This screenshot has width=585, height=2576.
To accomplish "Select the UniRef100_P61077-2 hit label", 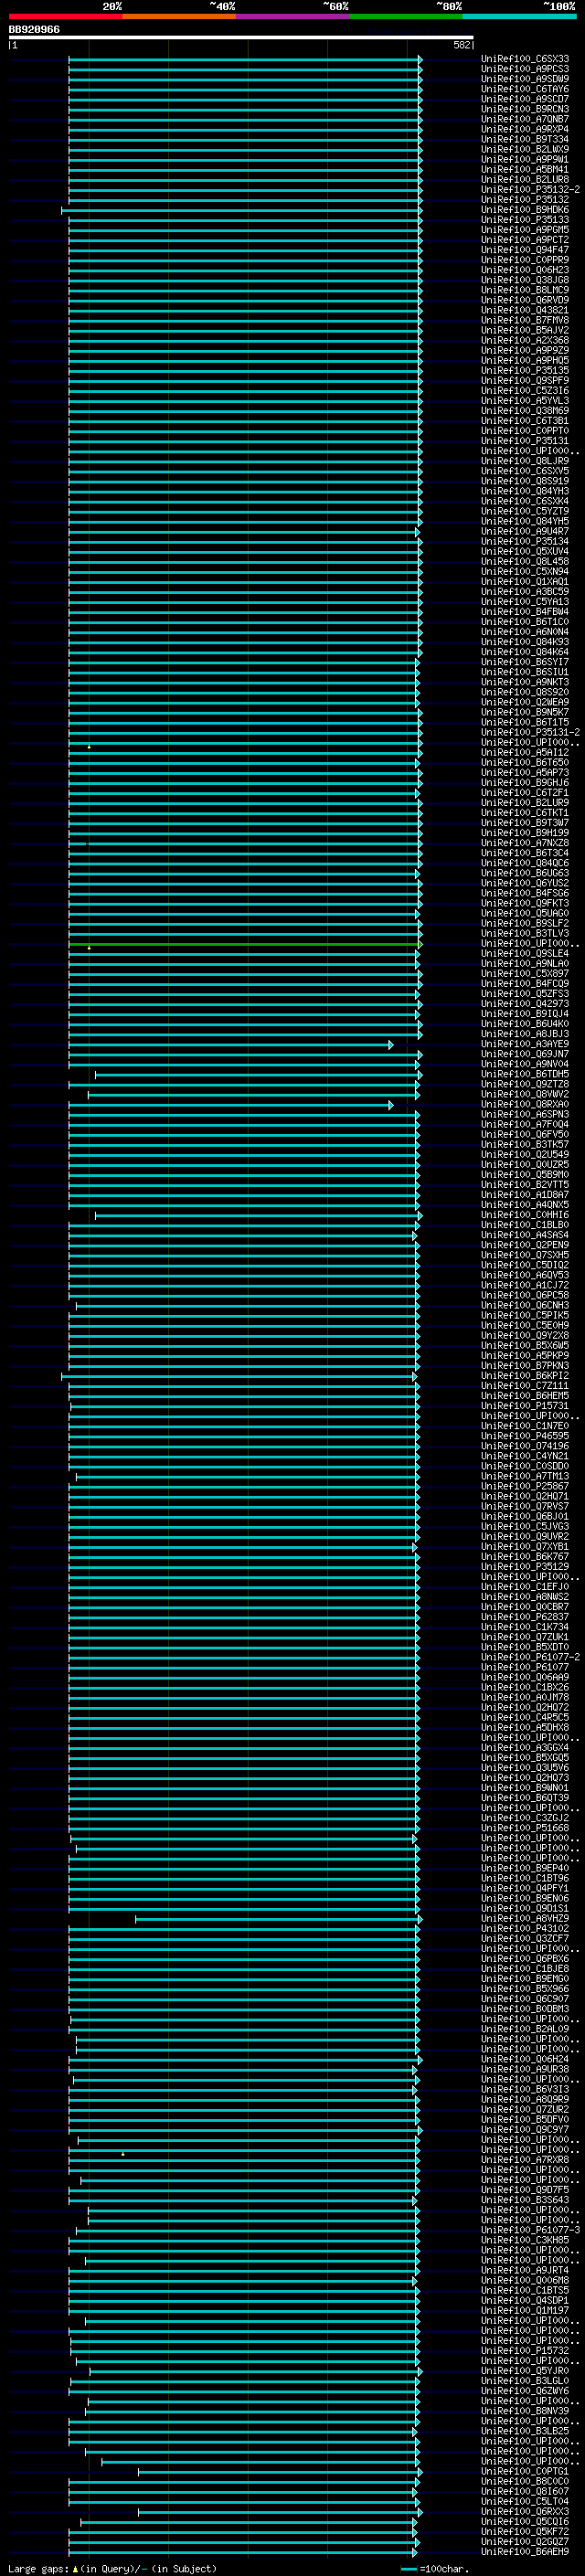I will [530, 1658].
